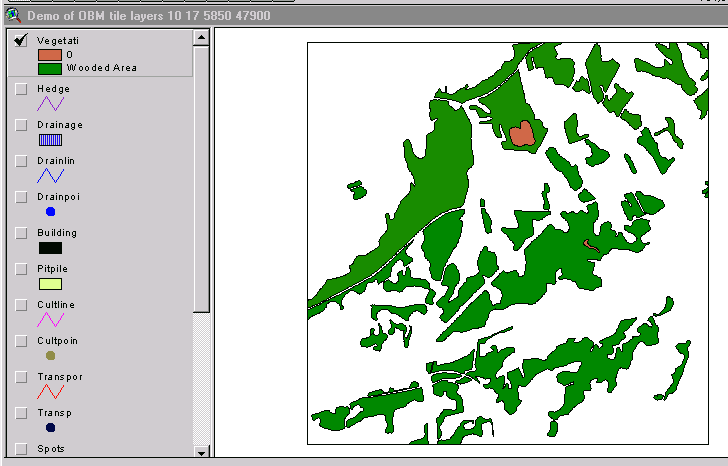Tick the Spots layer checkbox

tap(21, 449)
